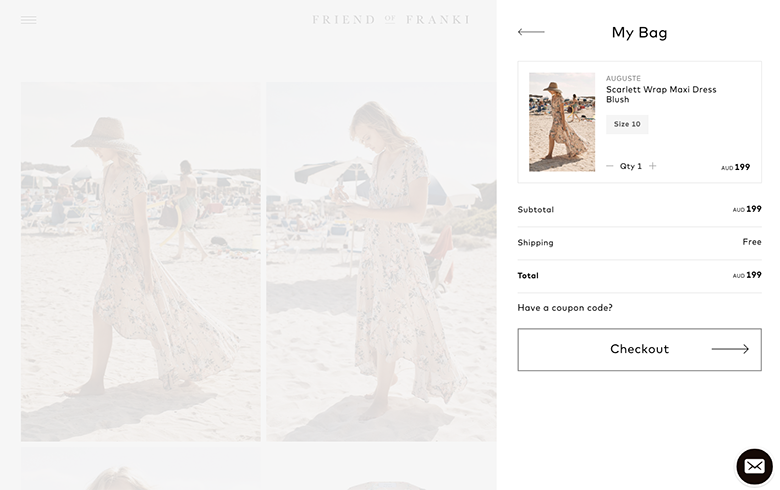The height and width of the screenshot is (490, 780).
Task: Click the My Bag heading
Action: [639, 33]
